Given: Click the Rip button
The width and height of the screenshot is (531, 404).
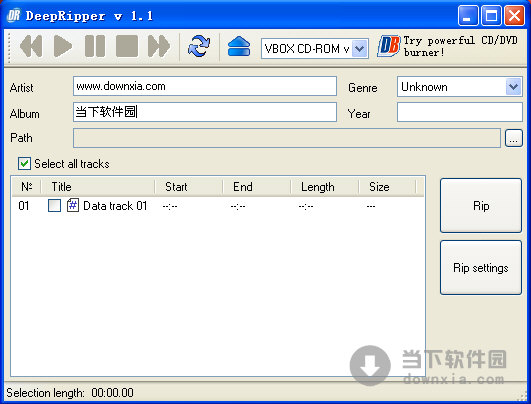Looking at the screenshot, I should [x=481, y=206].
